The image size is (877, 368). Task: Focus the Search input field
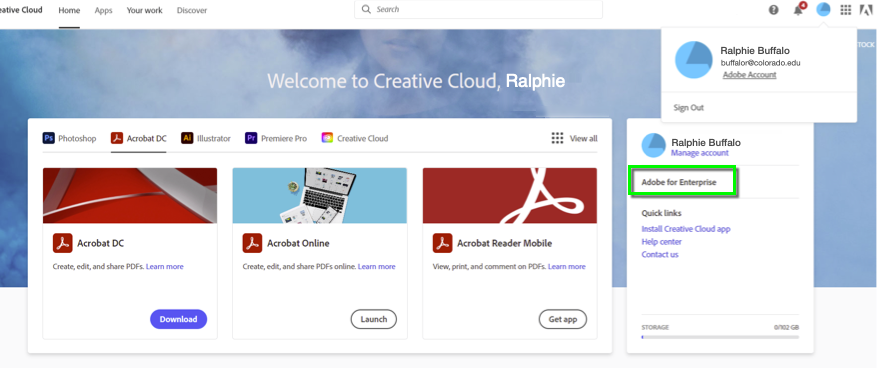click(x=479, y=10)
